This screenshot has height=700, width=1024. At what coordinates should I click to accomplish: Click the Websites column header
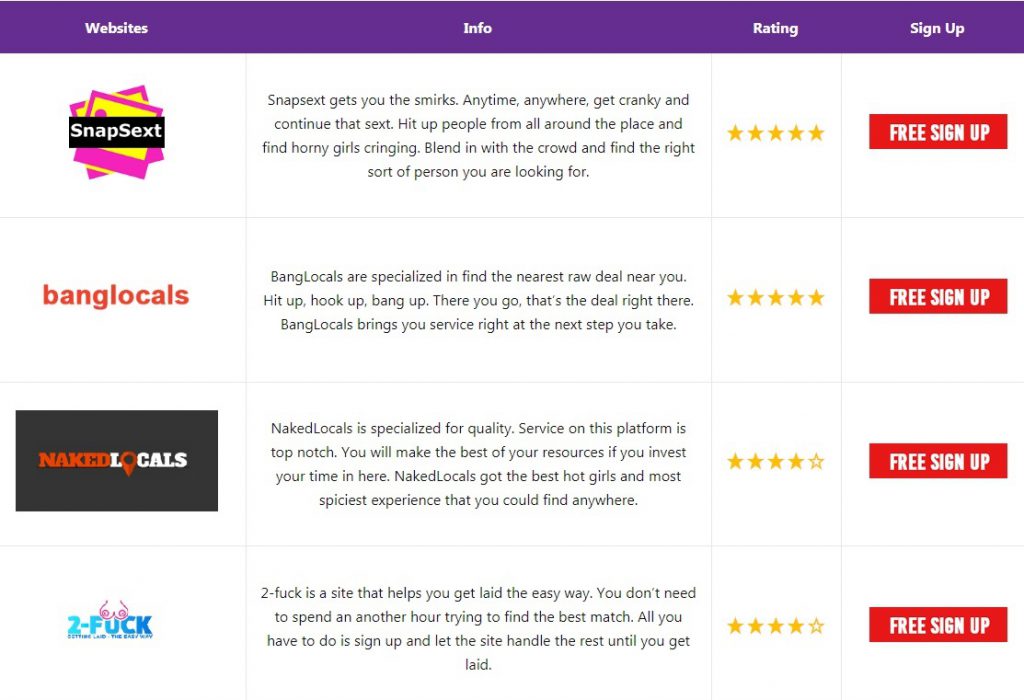[116, 28]
